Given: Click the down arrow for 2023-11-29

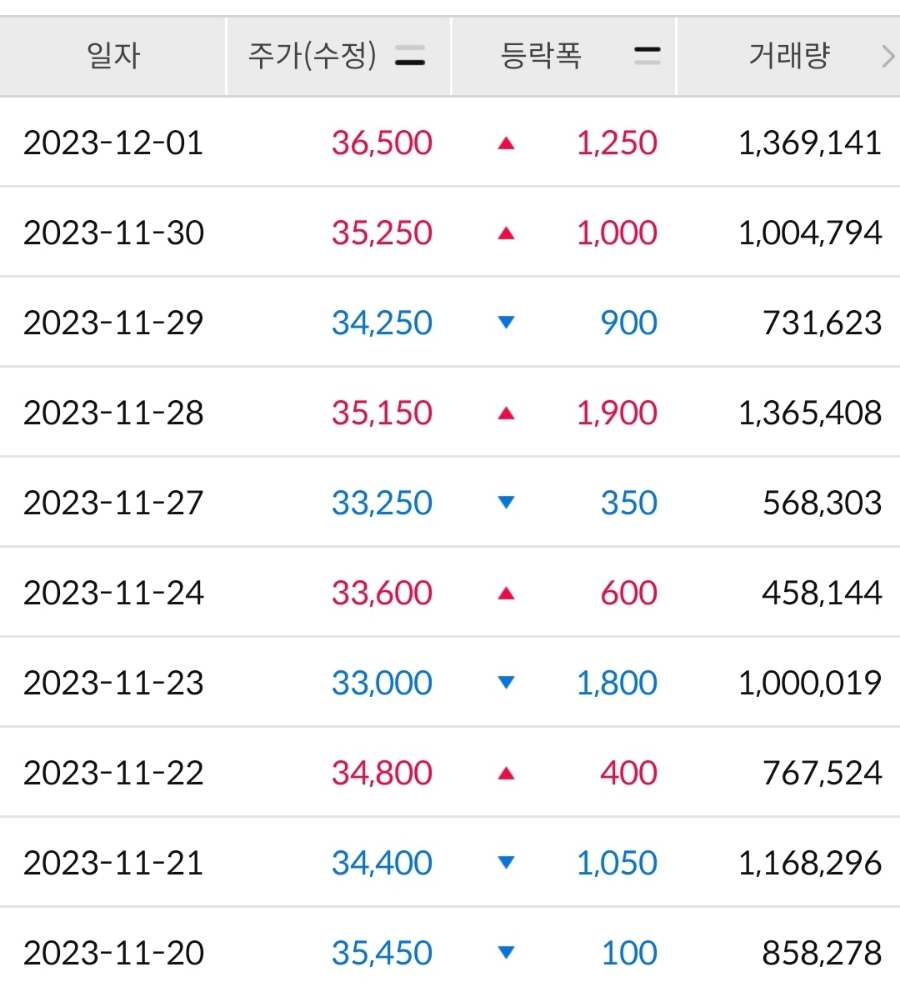Looking at the screenshot, I should [x=506, y=323].
